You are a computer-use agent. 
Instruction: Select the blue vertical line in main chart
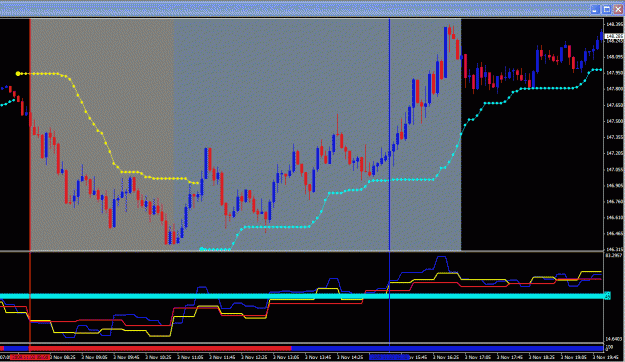[x=389, y=134]
